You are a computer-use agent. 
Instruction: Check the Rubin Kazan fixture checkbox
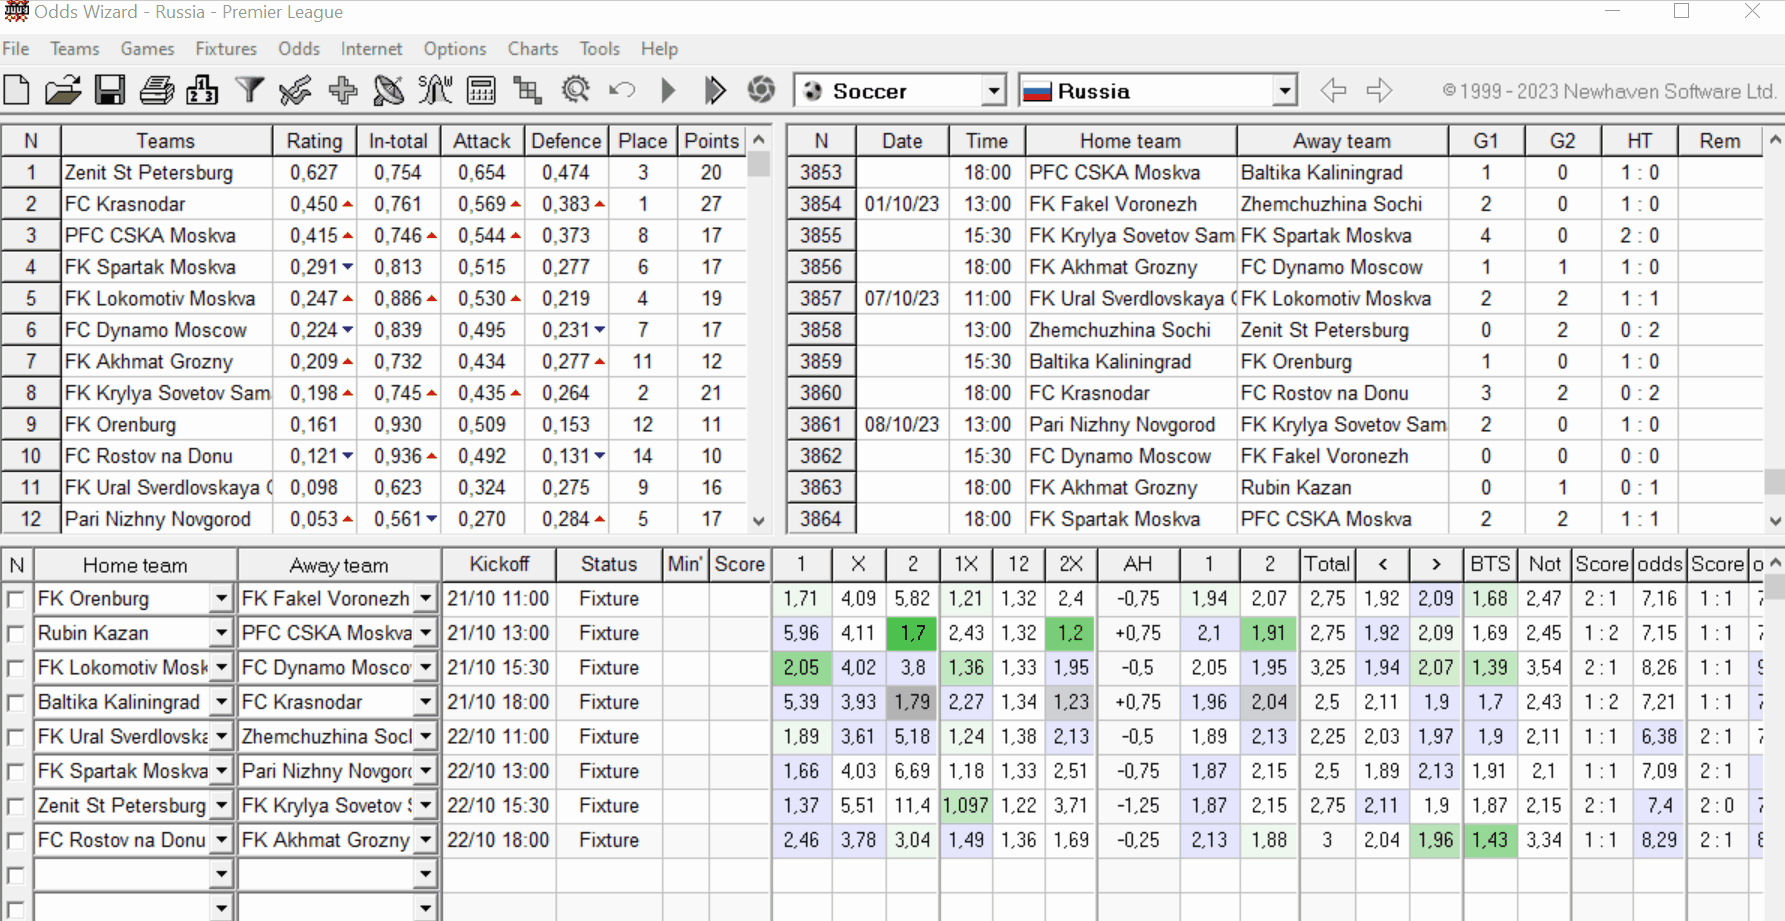[x=15, y=634]
